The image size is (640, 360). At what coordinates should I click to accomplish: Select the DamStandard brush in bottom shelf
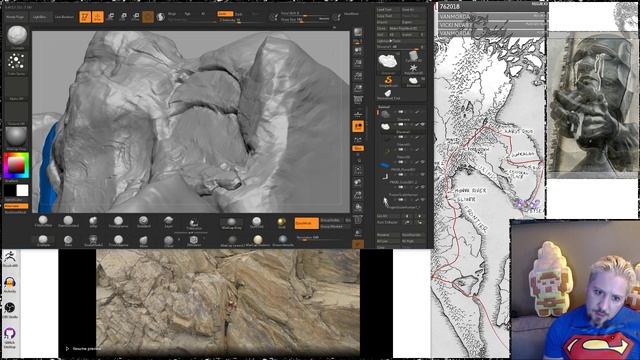tap(68, 222)
